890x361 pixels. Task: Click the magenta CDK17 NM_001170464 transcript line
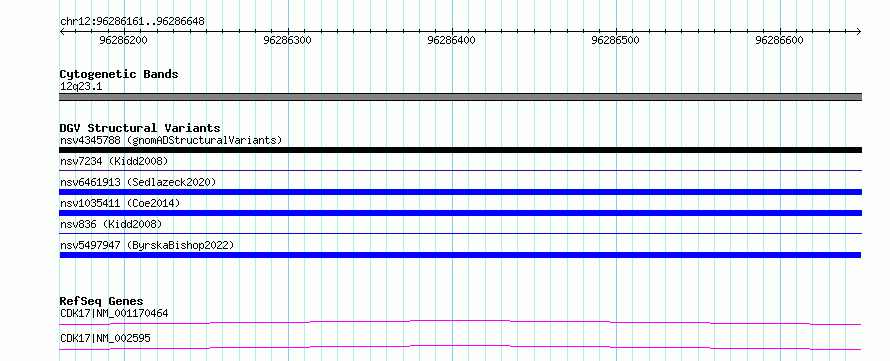[x=460, y=322]
